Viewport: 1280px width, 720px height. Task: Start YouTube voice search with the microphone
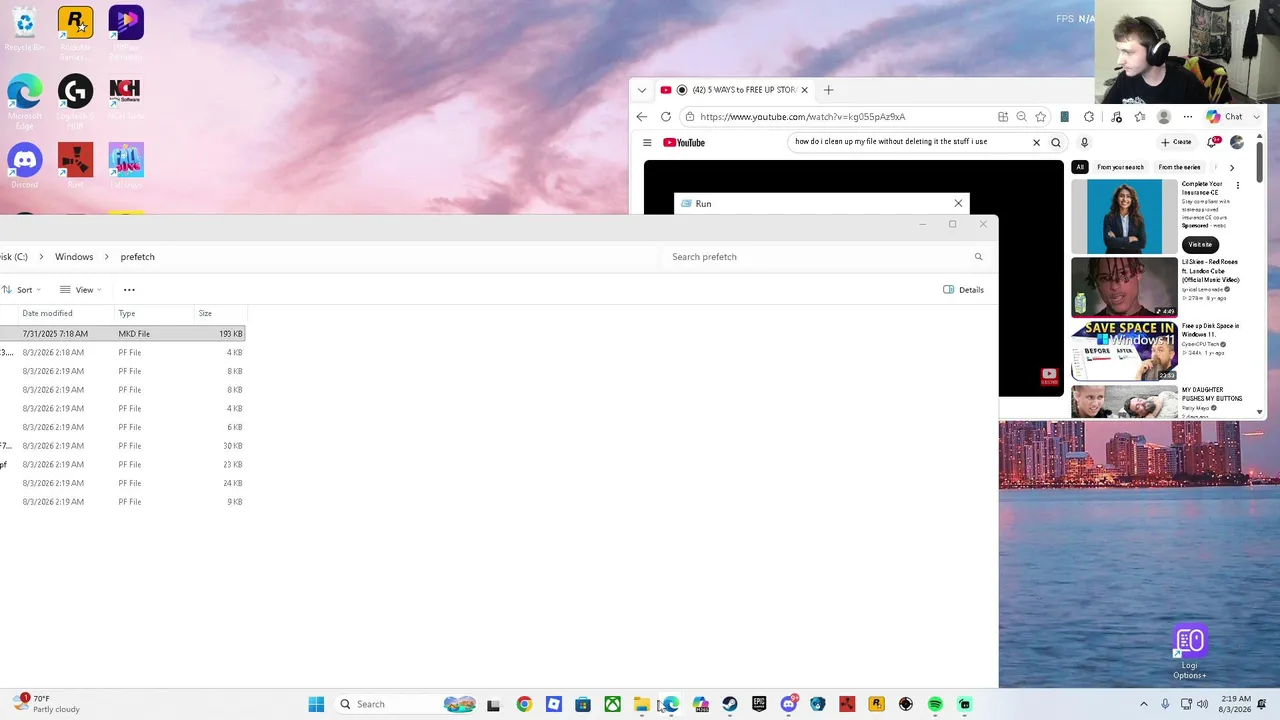[x=1084, y=143]
